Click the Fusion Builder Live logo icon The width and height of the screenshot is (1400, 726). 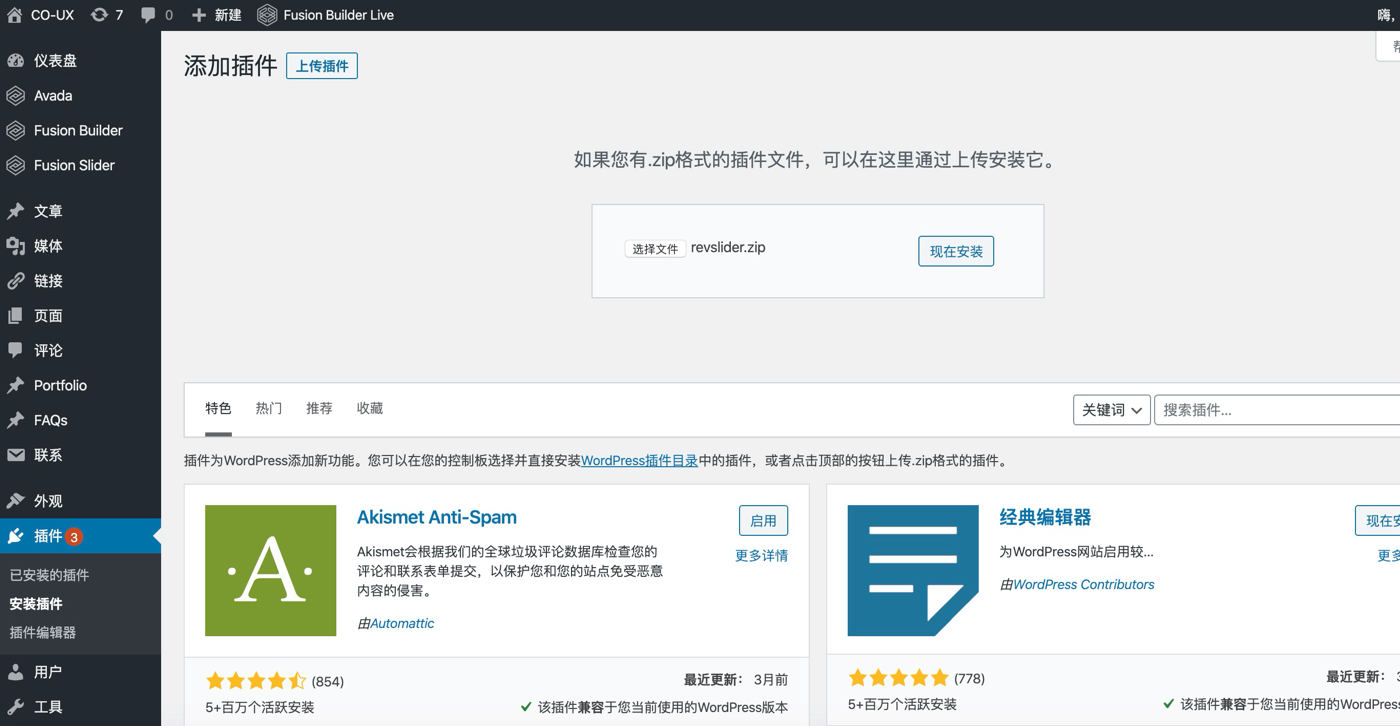coord(267,15)
